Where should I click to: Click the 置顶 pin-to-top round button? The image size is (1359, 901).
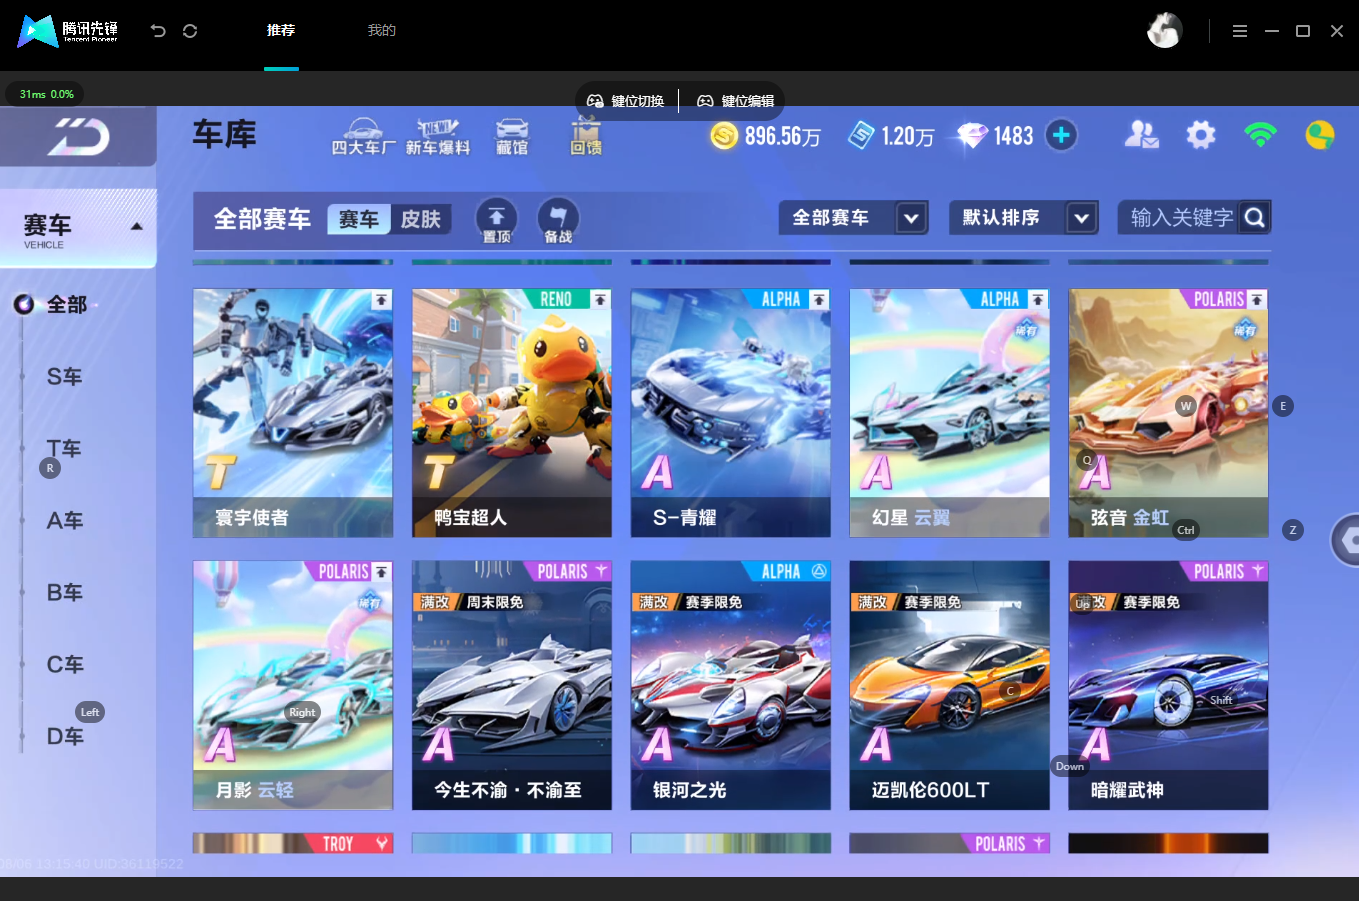click(496, 220)
